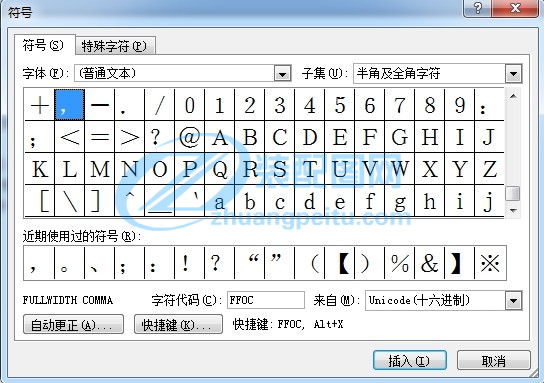Select the exclamation mark in recently used

[x=189, y=263]
